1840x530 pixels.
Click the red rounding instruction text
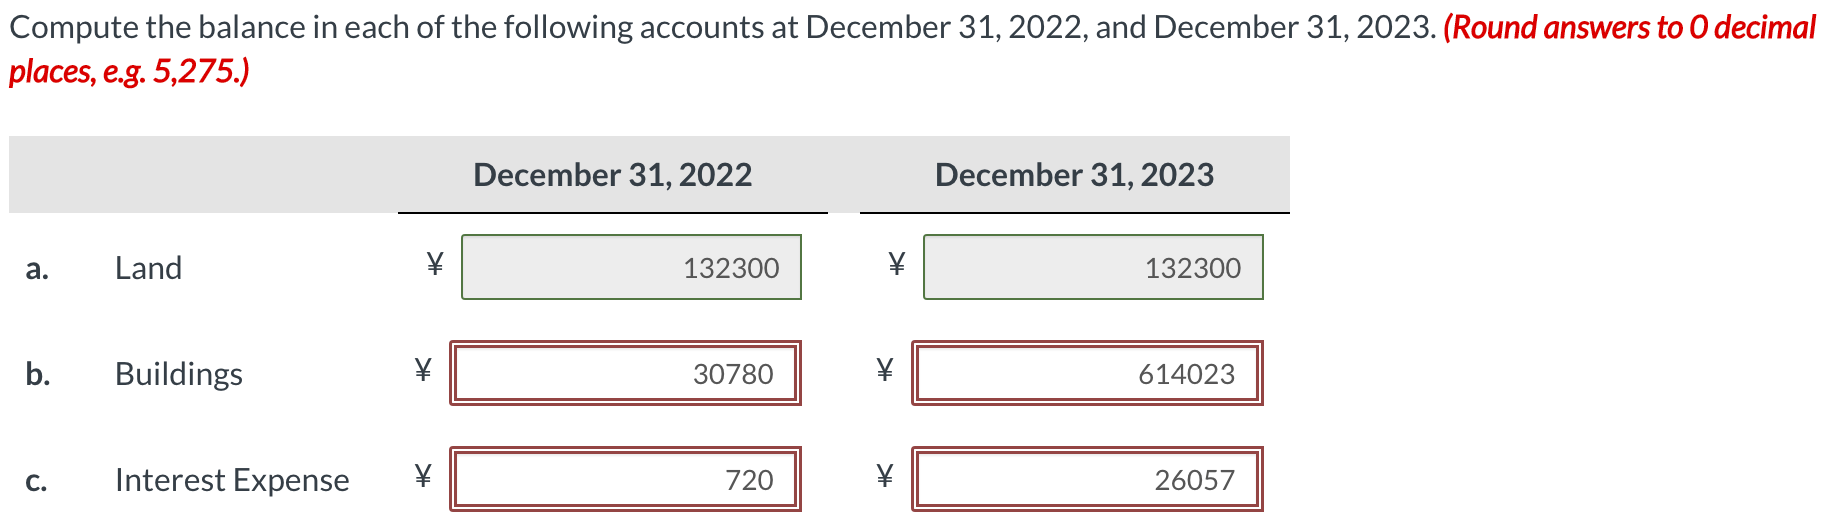click(x=912, y=49)
